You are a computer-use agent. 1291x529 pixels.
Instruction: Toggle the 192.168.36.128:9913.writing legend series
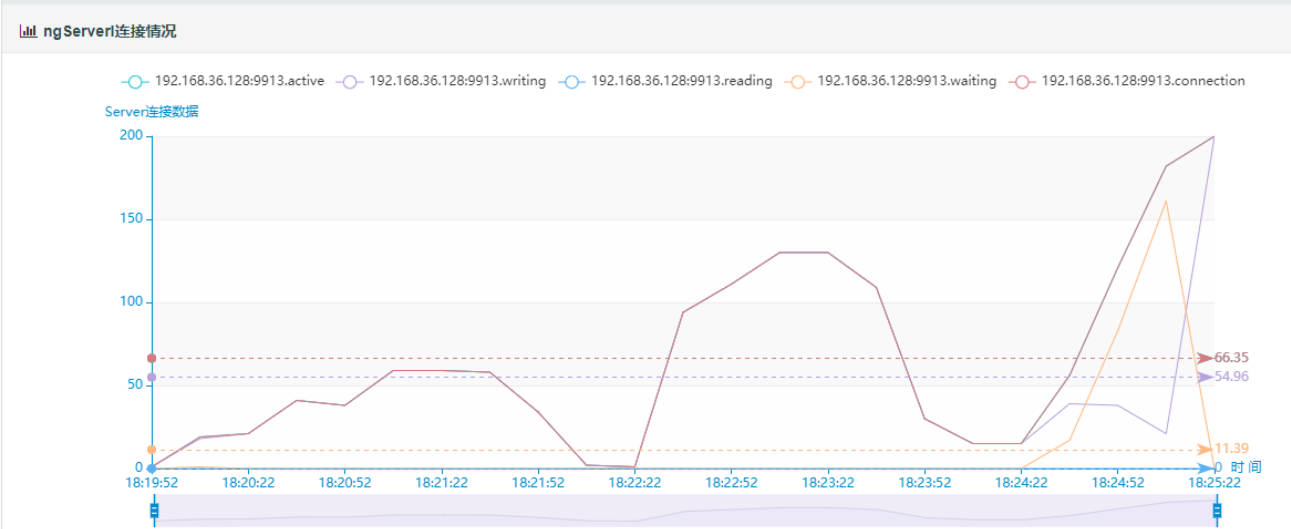(441, 81)
